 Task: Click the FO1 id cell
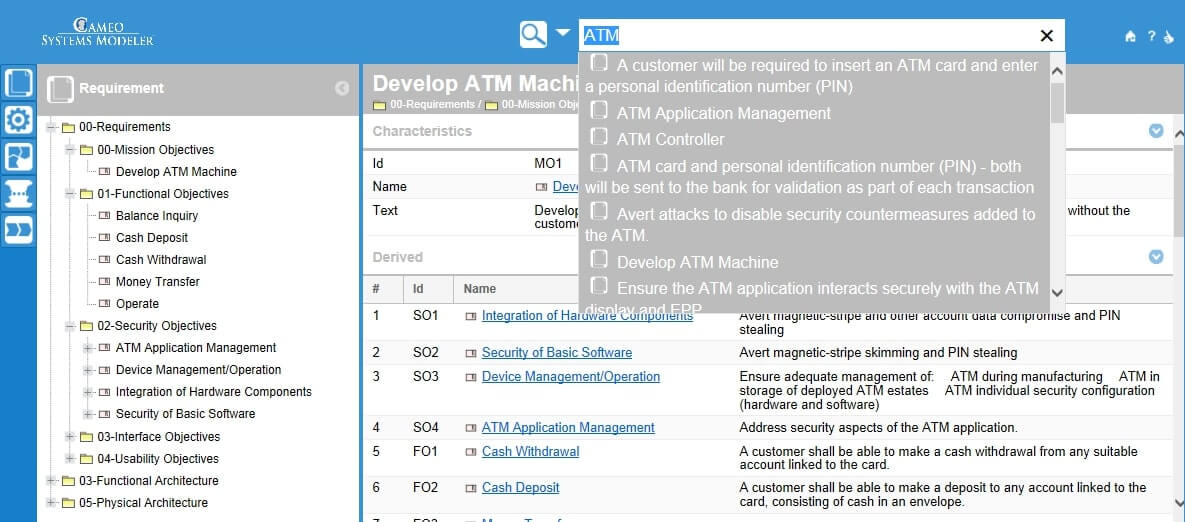pos(425,452)
